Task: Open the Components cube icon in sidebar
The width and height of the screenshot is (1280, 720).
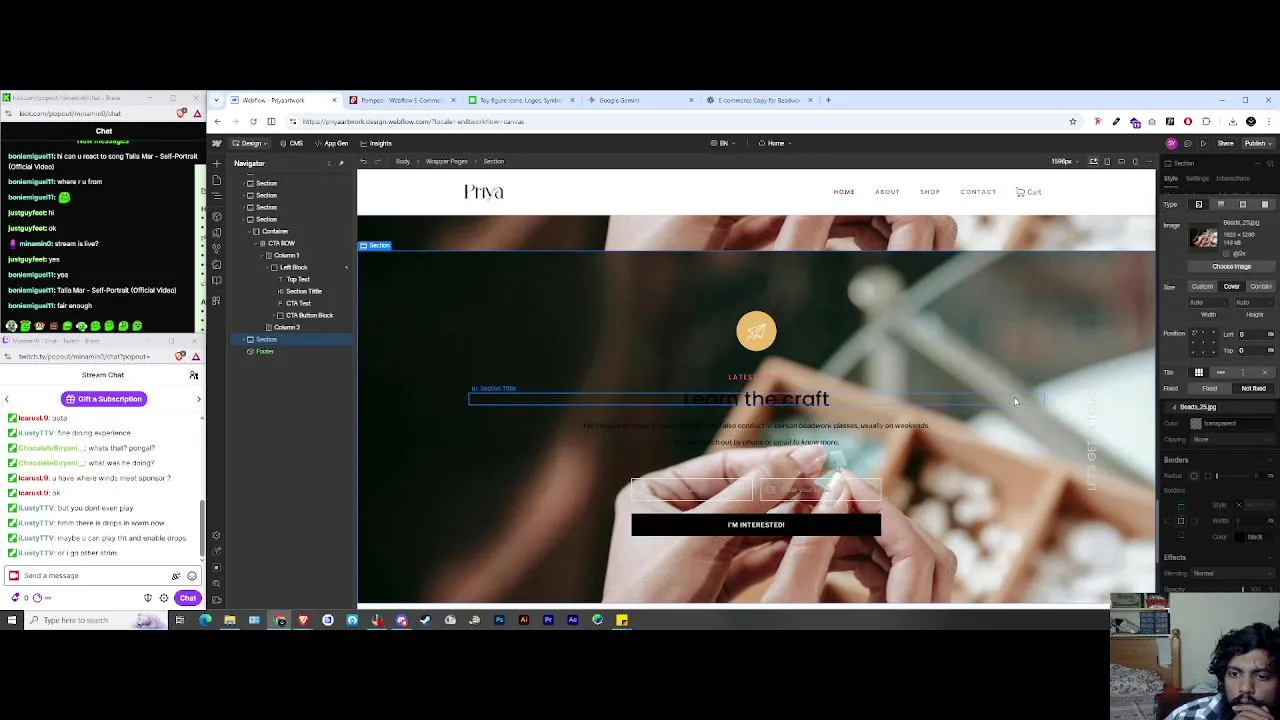Action: click(x=217, y=215)
